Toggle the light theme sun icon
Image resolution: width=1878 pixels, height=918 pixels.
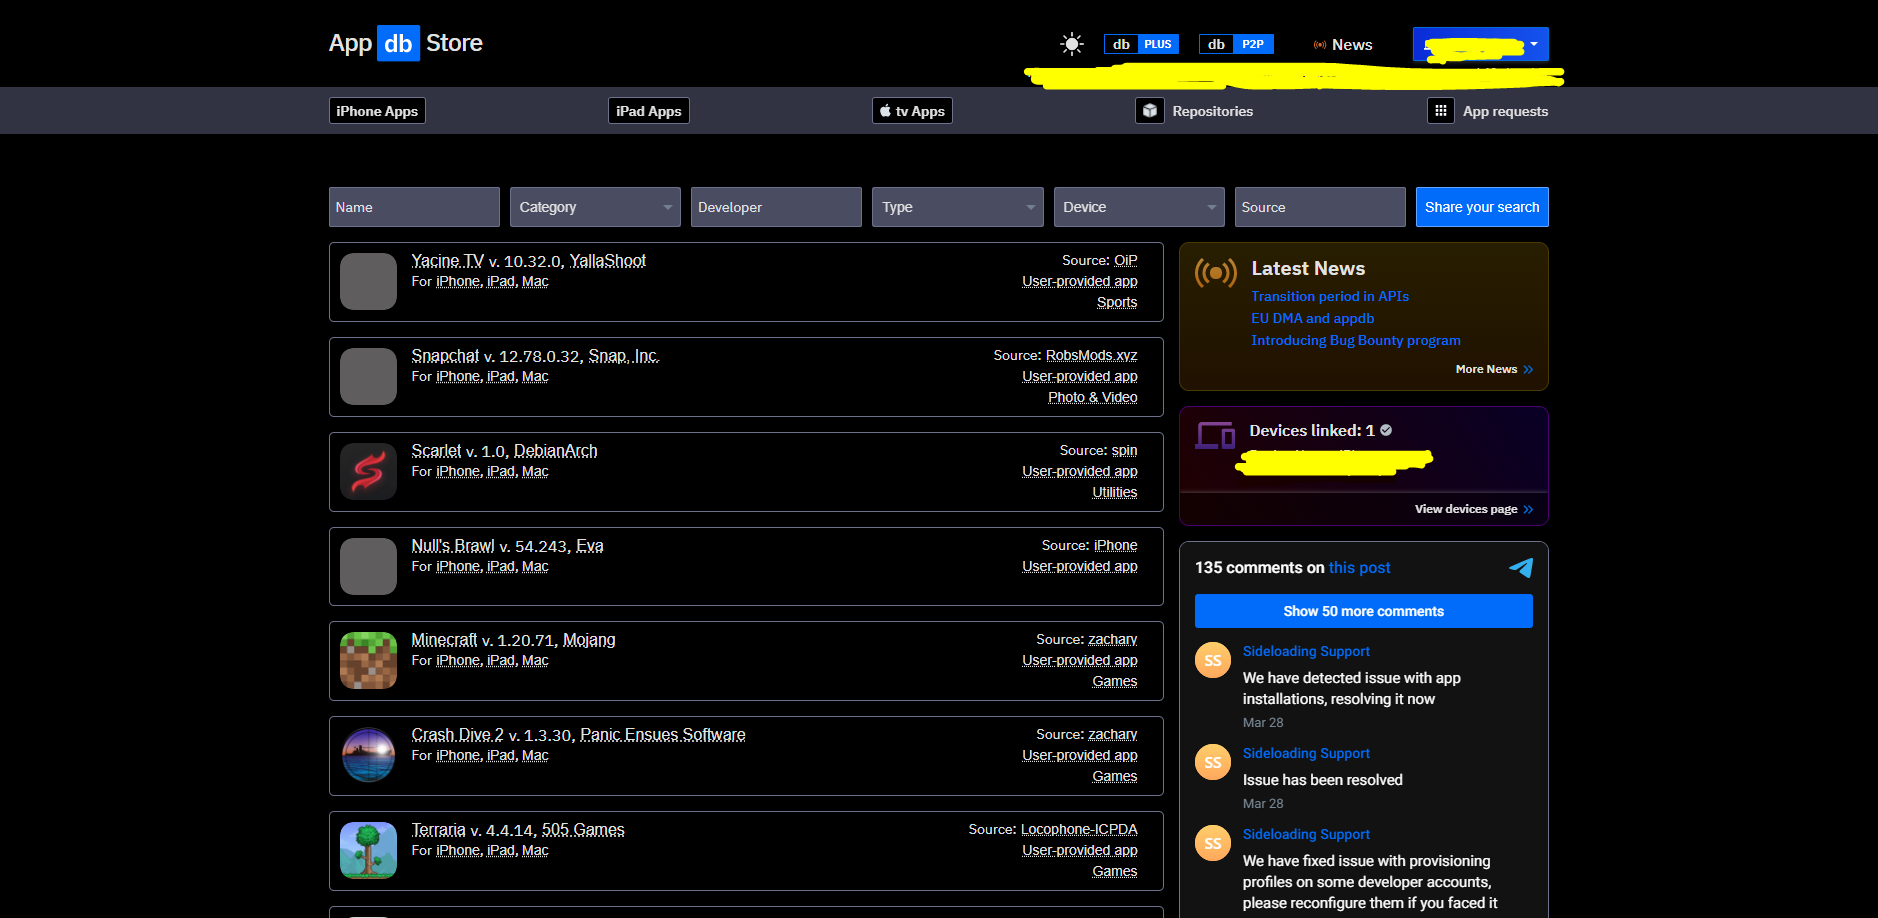1071,44
